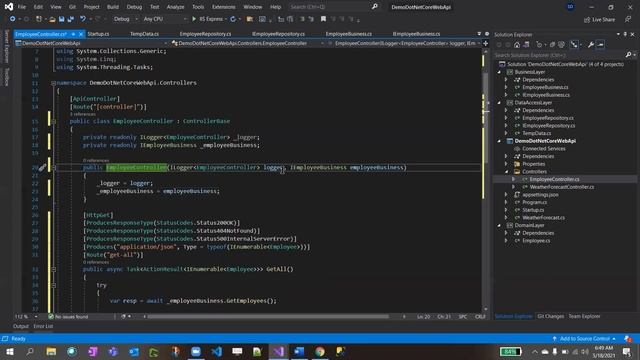This screenshot has height=360, width=640.
Task: Save the current file with the Save icon
Action: (61, 19)
